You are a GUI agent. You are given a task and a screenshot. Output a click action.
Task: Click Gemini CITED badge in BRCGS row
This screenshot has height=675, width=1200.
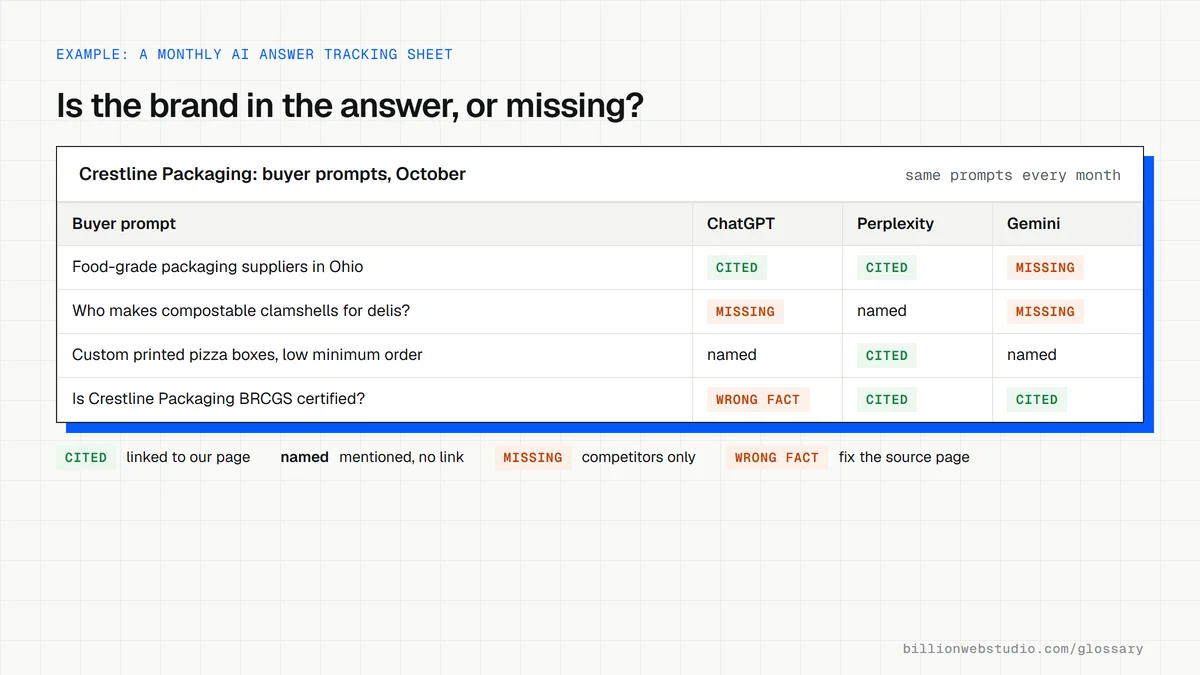[1037, 399]
